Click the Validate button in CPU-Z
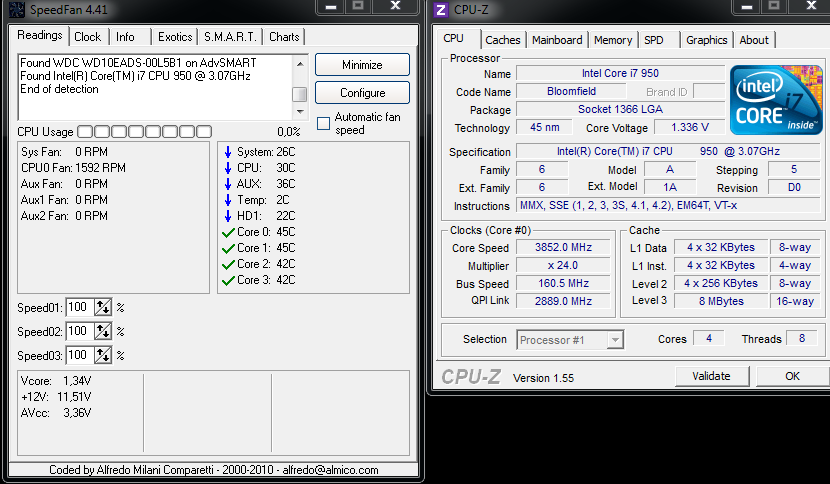 pyautogui.click(x=711, y=376)
